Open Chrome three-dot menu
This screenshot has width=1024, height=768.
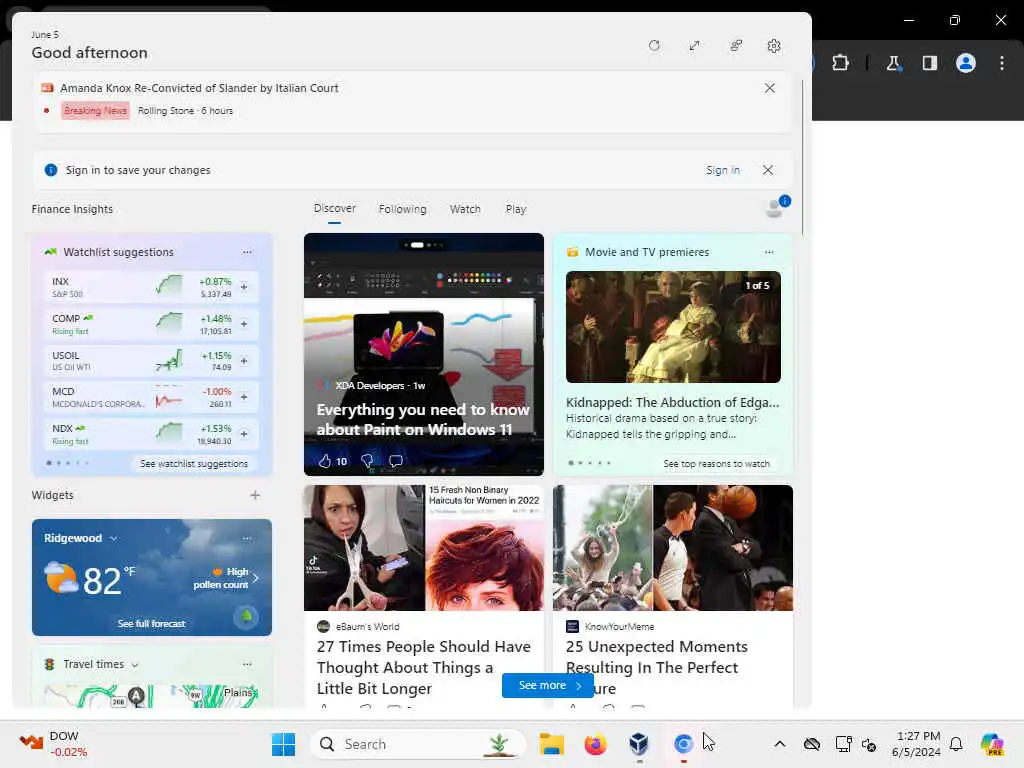point(1002,63)
